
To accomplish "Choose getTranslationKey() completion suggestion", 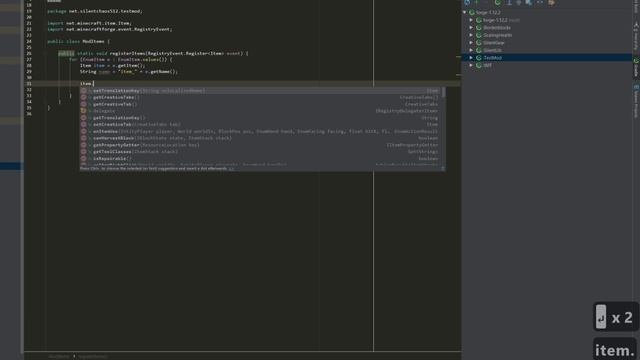I will (x=260, y=118).
